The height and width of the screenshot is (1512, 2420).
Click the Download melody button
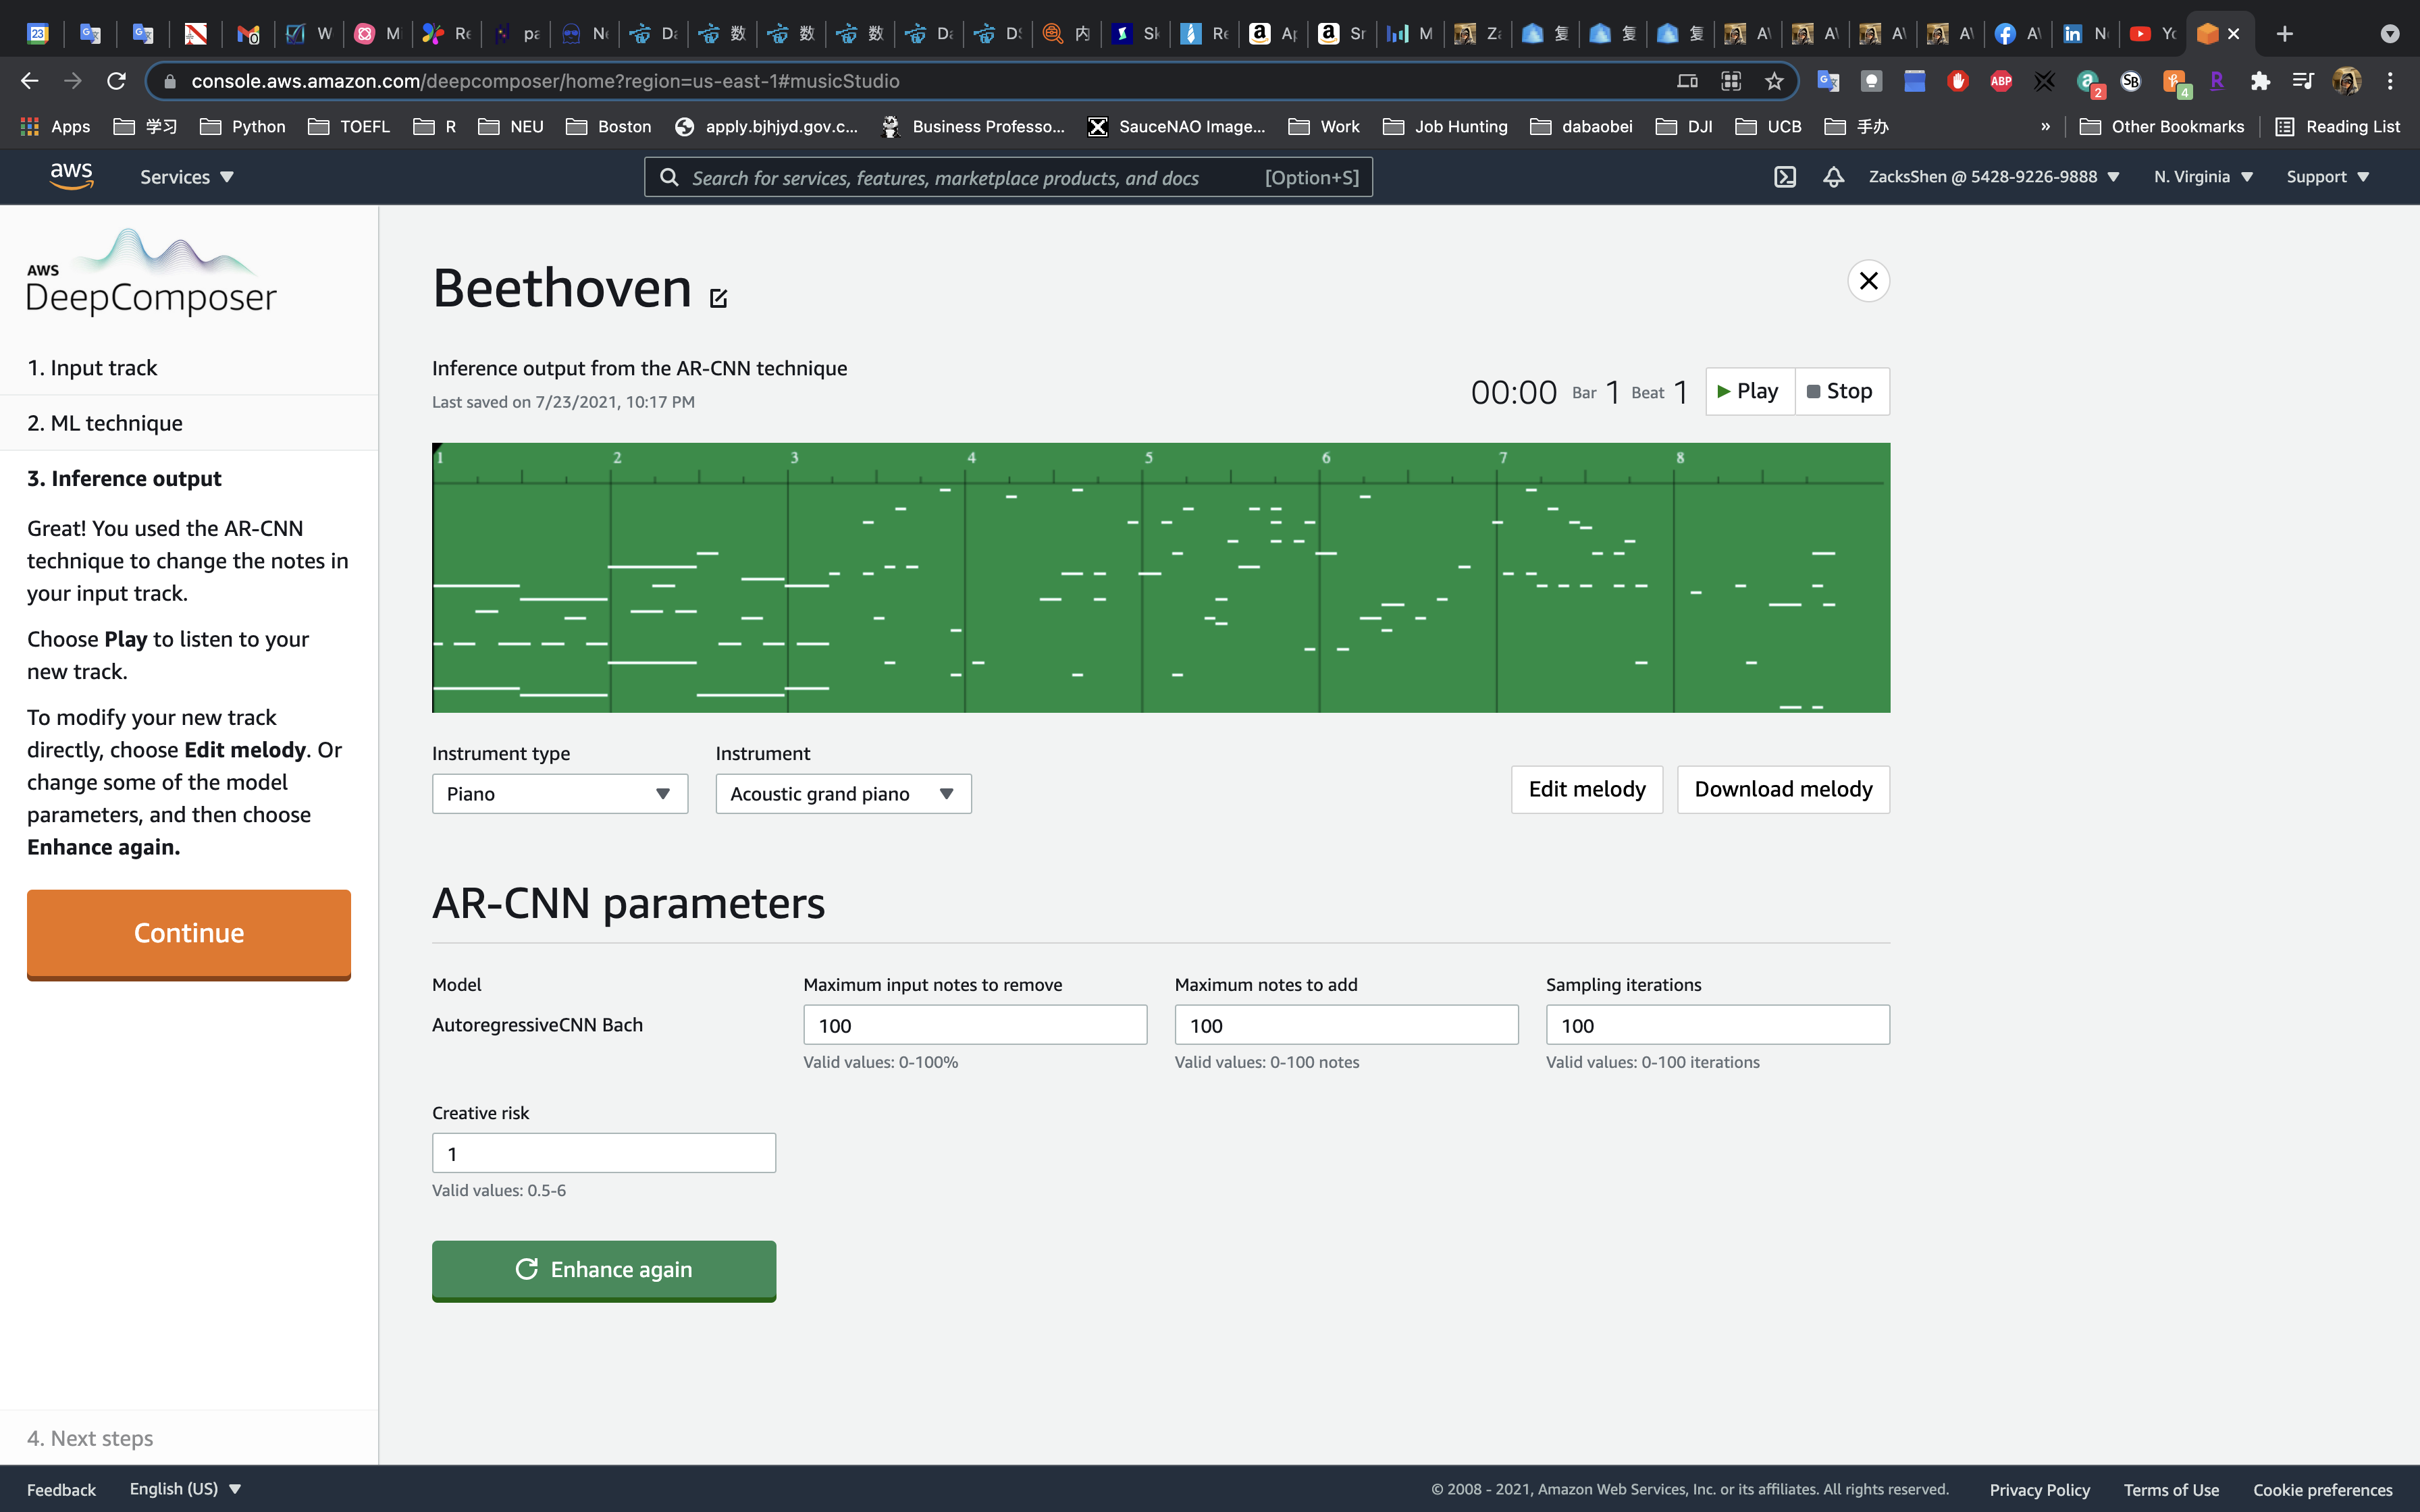pos(1782,790)
